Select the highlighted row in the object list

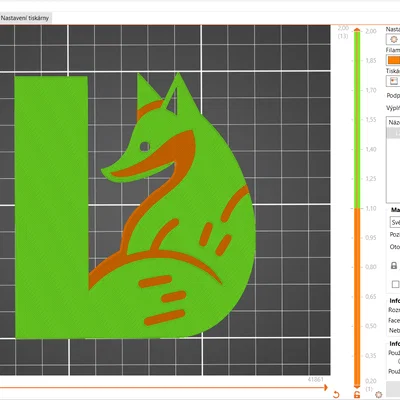[393, 133]
